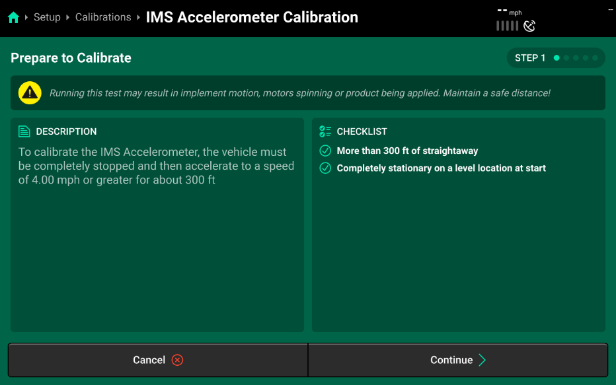Open the Calibrations breadcrumb
The height and width of the screenshot is (385, 616).
tap(103, 17)
